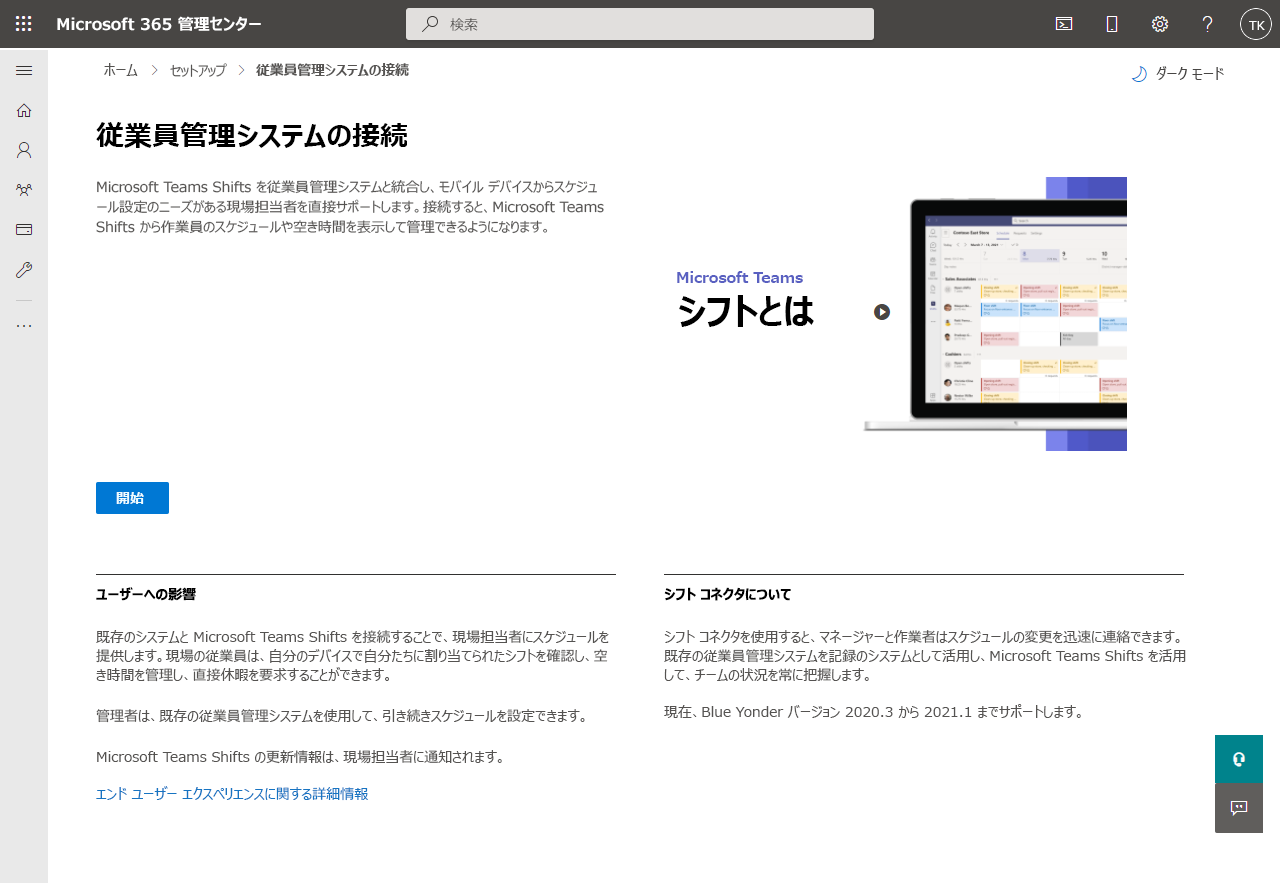Click the search magnifier icon

(430, 24)
